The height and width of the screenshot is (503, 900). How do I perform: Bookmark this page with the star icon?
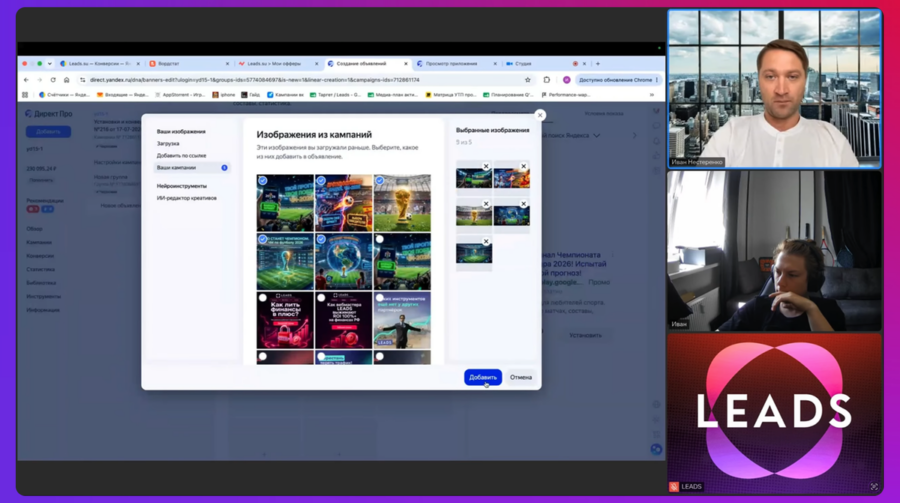pos(527,80)
